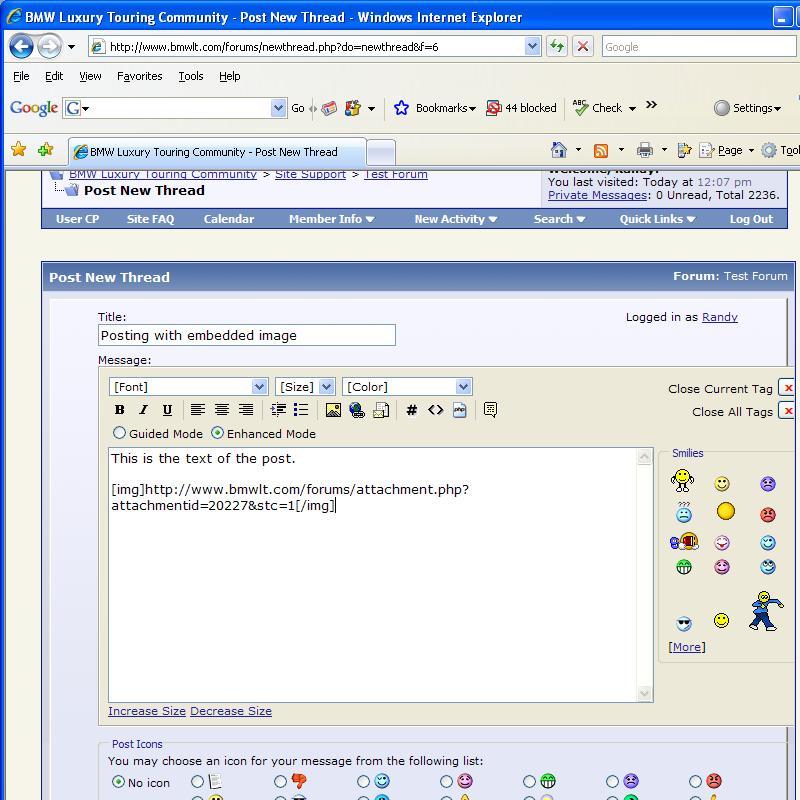
Task: Wrap text with the # code tag icon
Action: point(412,410)
